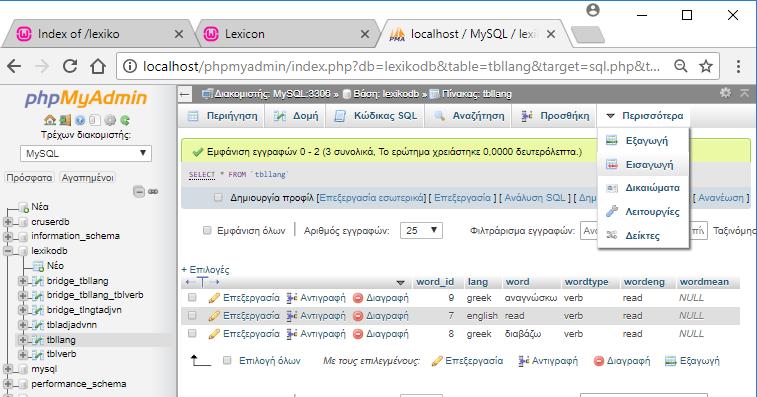Viewport: 757px width, 397px height.
Task: Tick the Επιλογή όλων checkbox
Action: coord(227,360)
